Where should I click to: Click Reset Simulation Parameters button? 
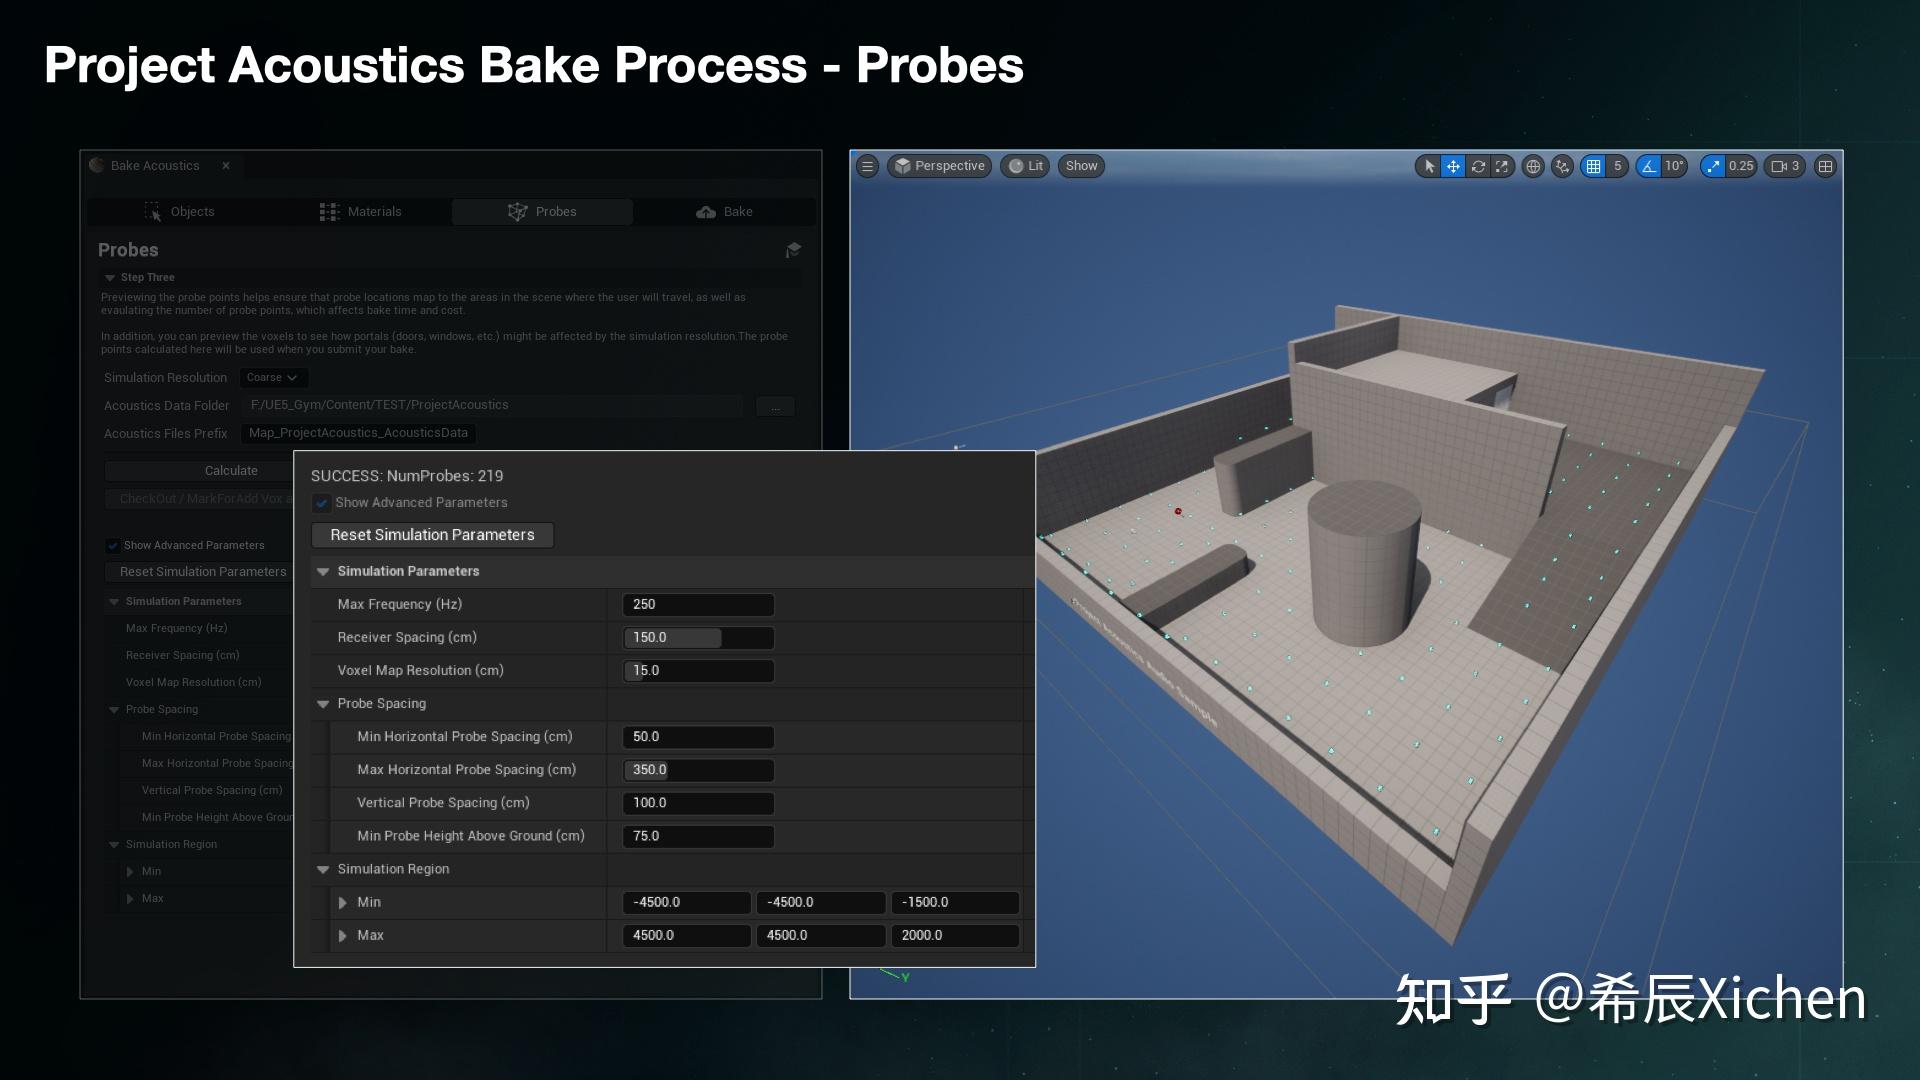coord(431,534)
